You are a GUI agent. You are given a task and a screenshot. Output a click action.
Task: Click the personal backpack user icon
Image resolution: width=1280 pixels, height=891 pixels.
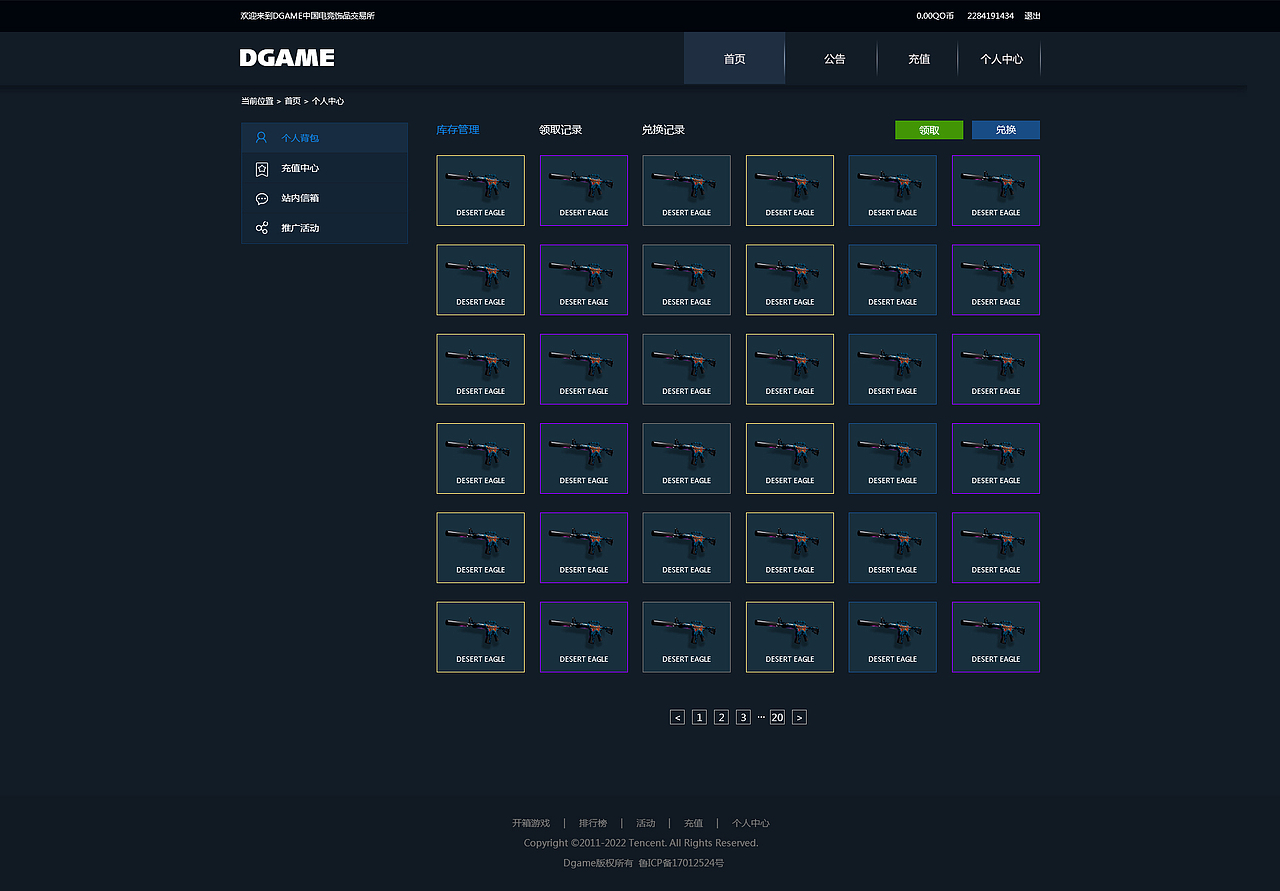(261, 138)
